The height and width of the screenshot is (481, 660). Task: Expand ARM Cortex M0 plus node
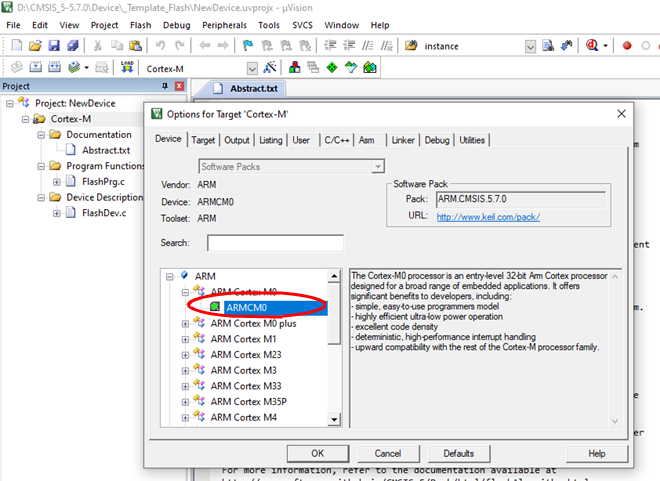pos(185,324)
